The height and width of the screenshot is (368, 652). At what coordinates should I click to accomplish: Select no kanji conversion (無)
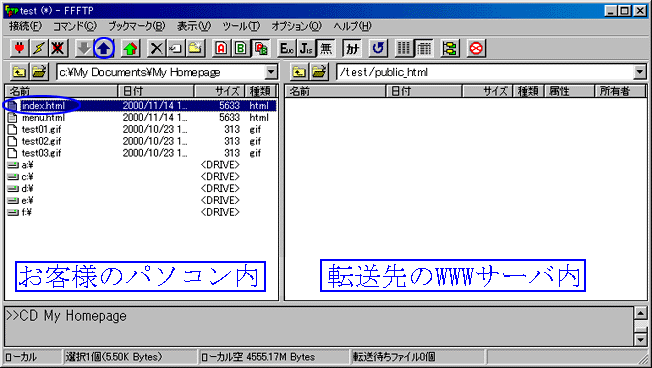click(x=326, y=49)
